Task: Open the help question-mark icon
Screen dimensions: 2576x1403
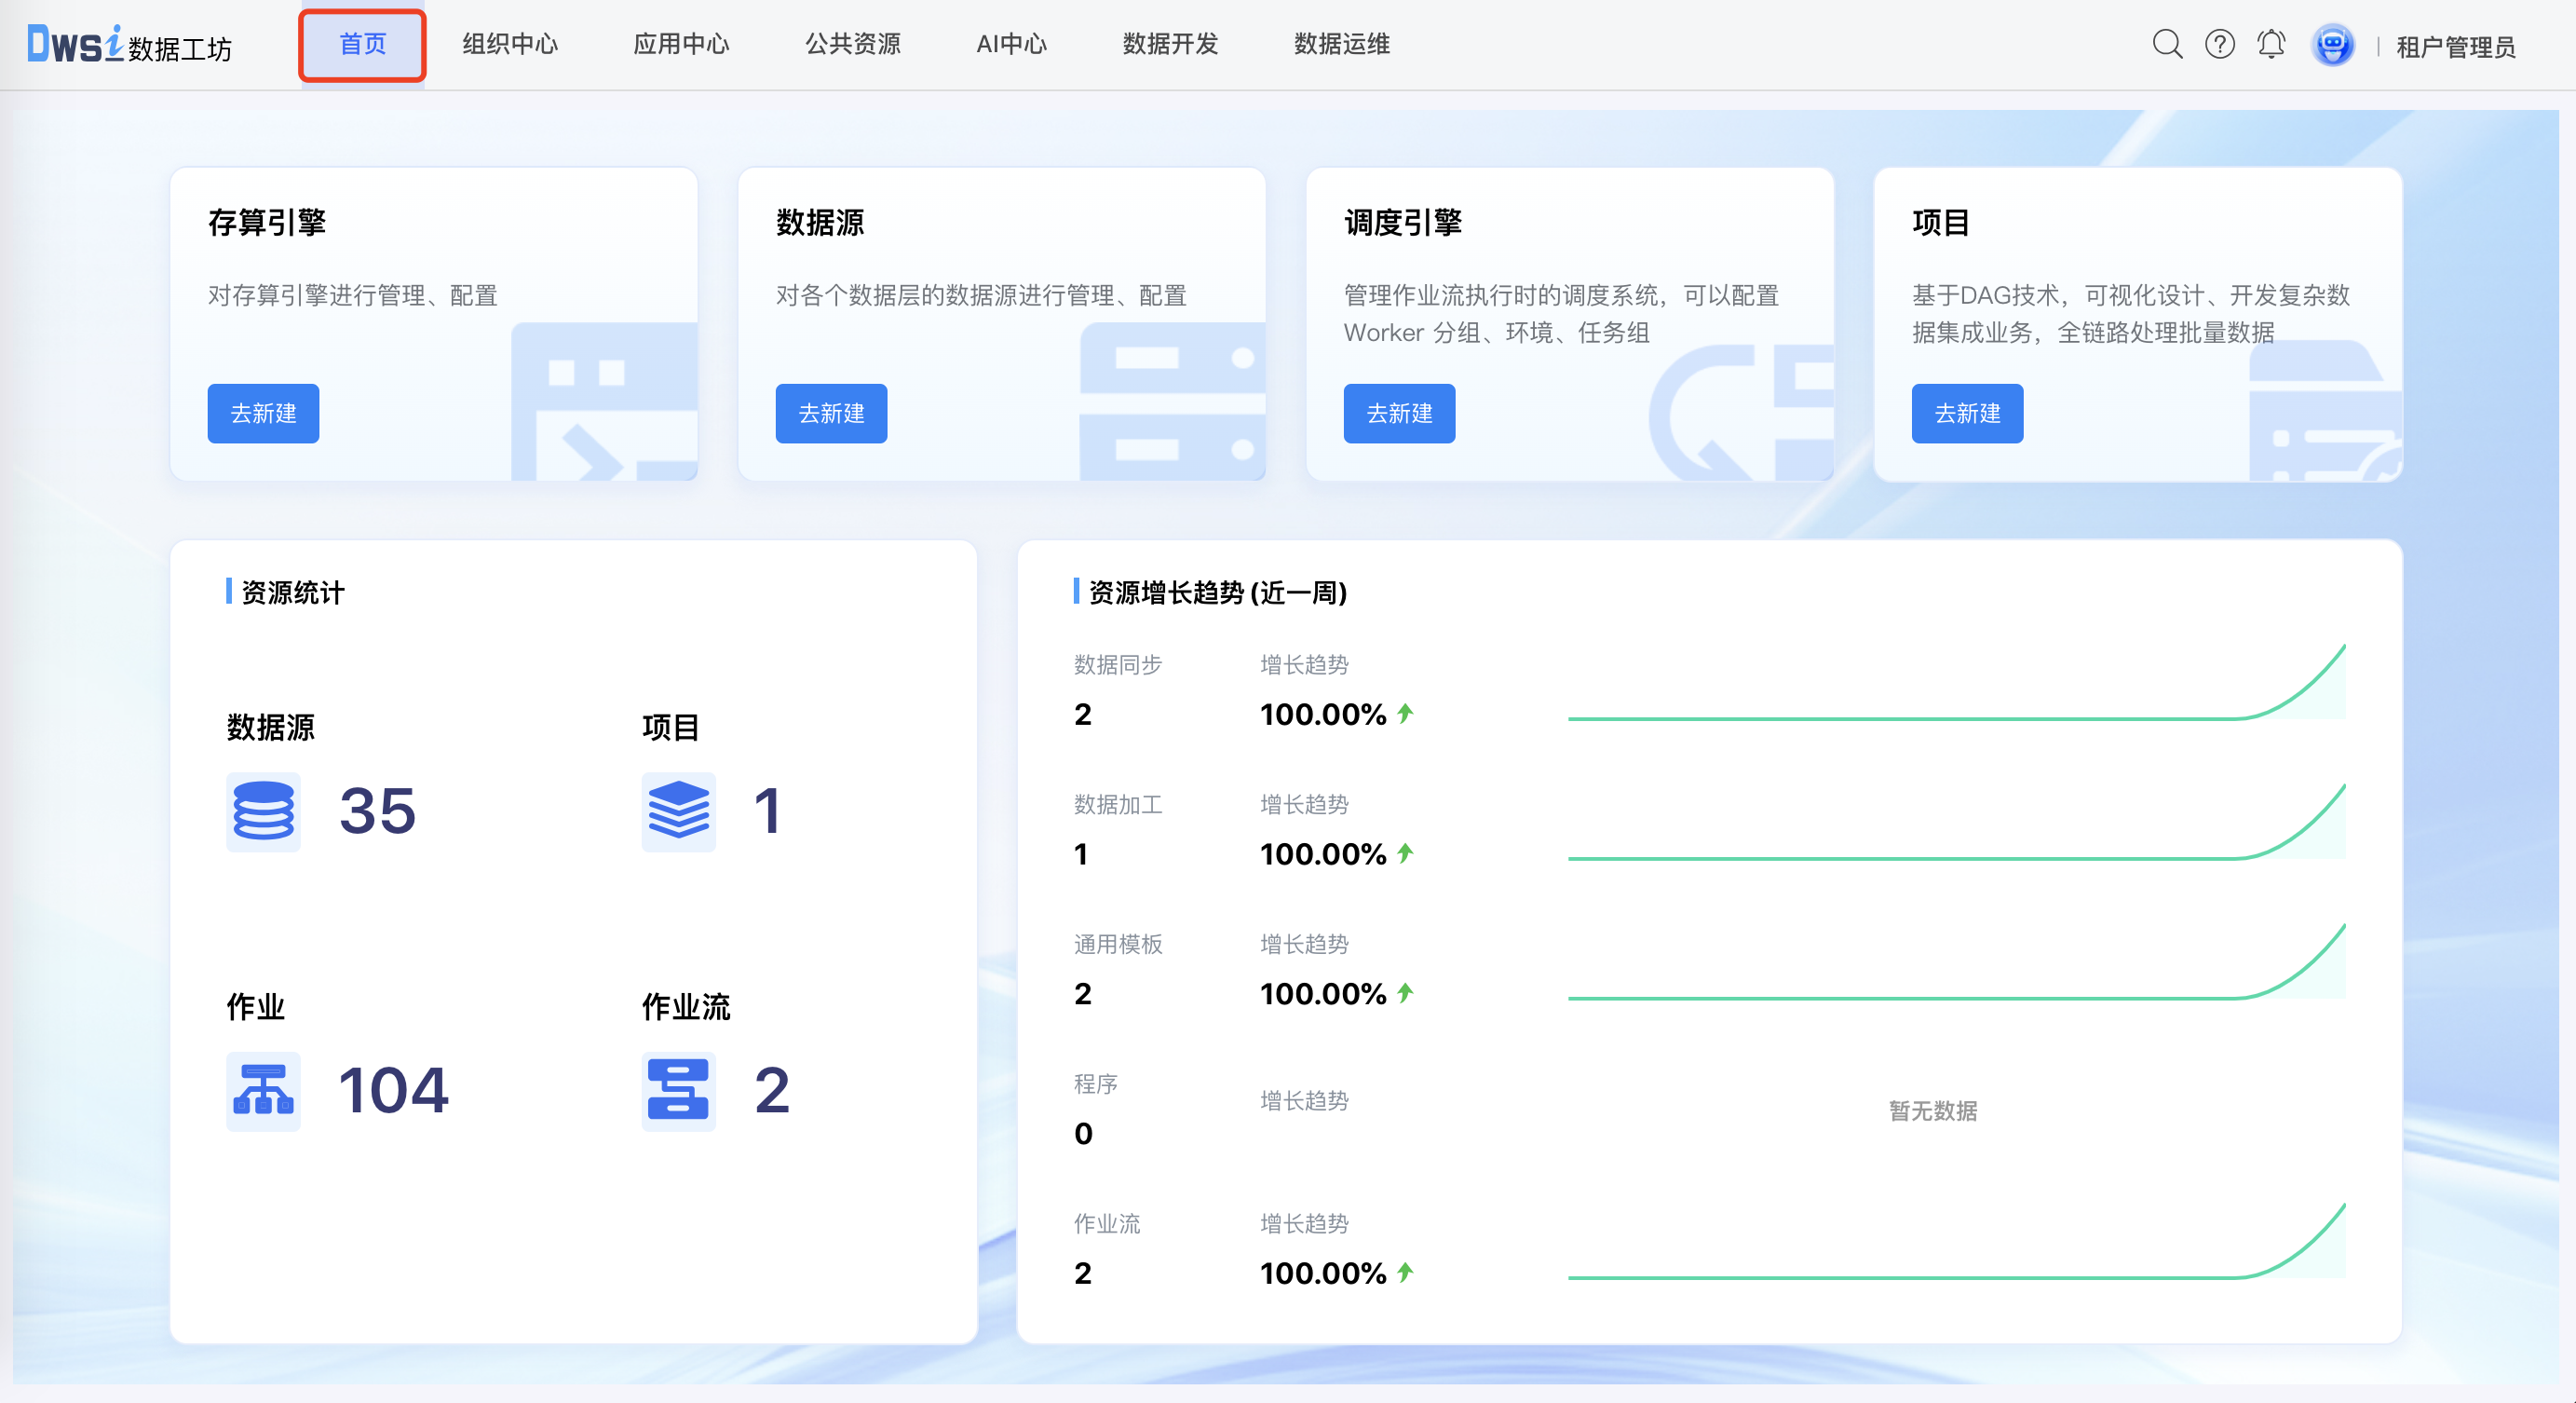Action: (x=2219, y=44)
